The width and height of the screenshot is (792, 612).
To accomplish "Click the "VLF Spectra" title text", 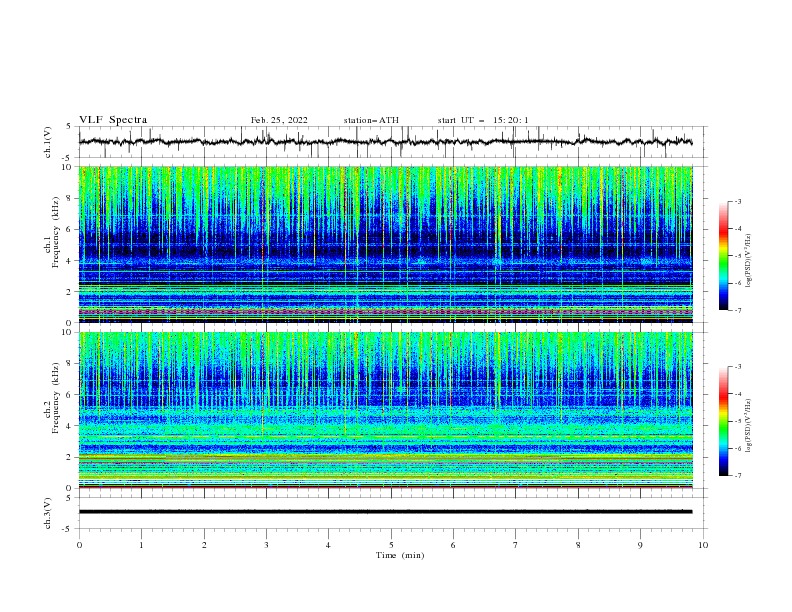I will 113,120.
